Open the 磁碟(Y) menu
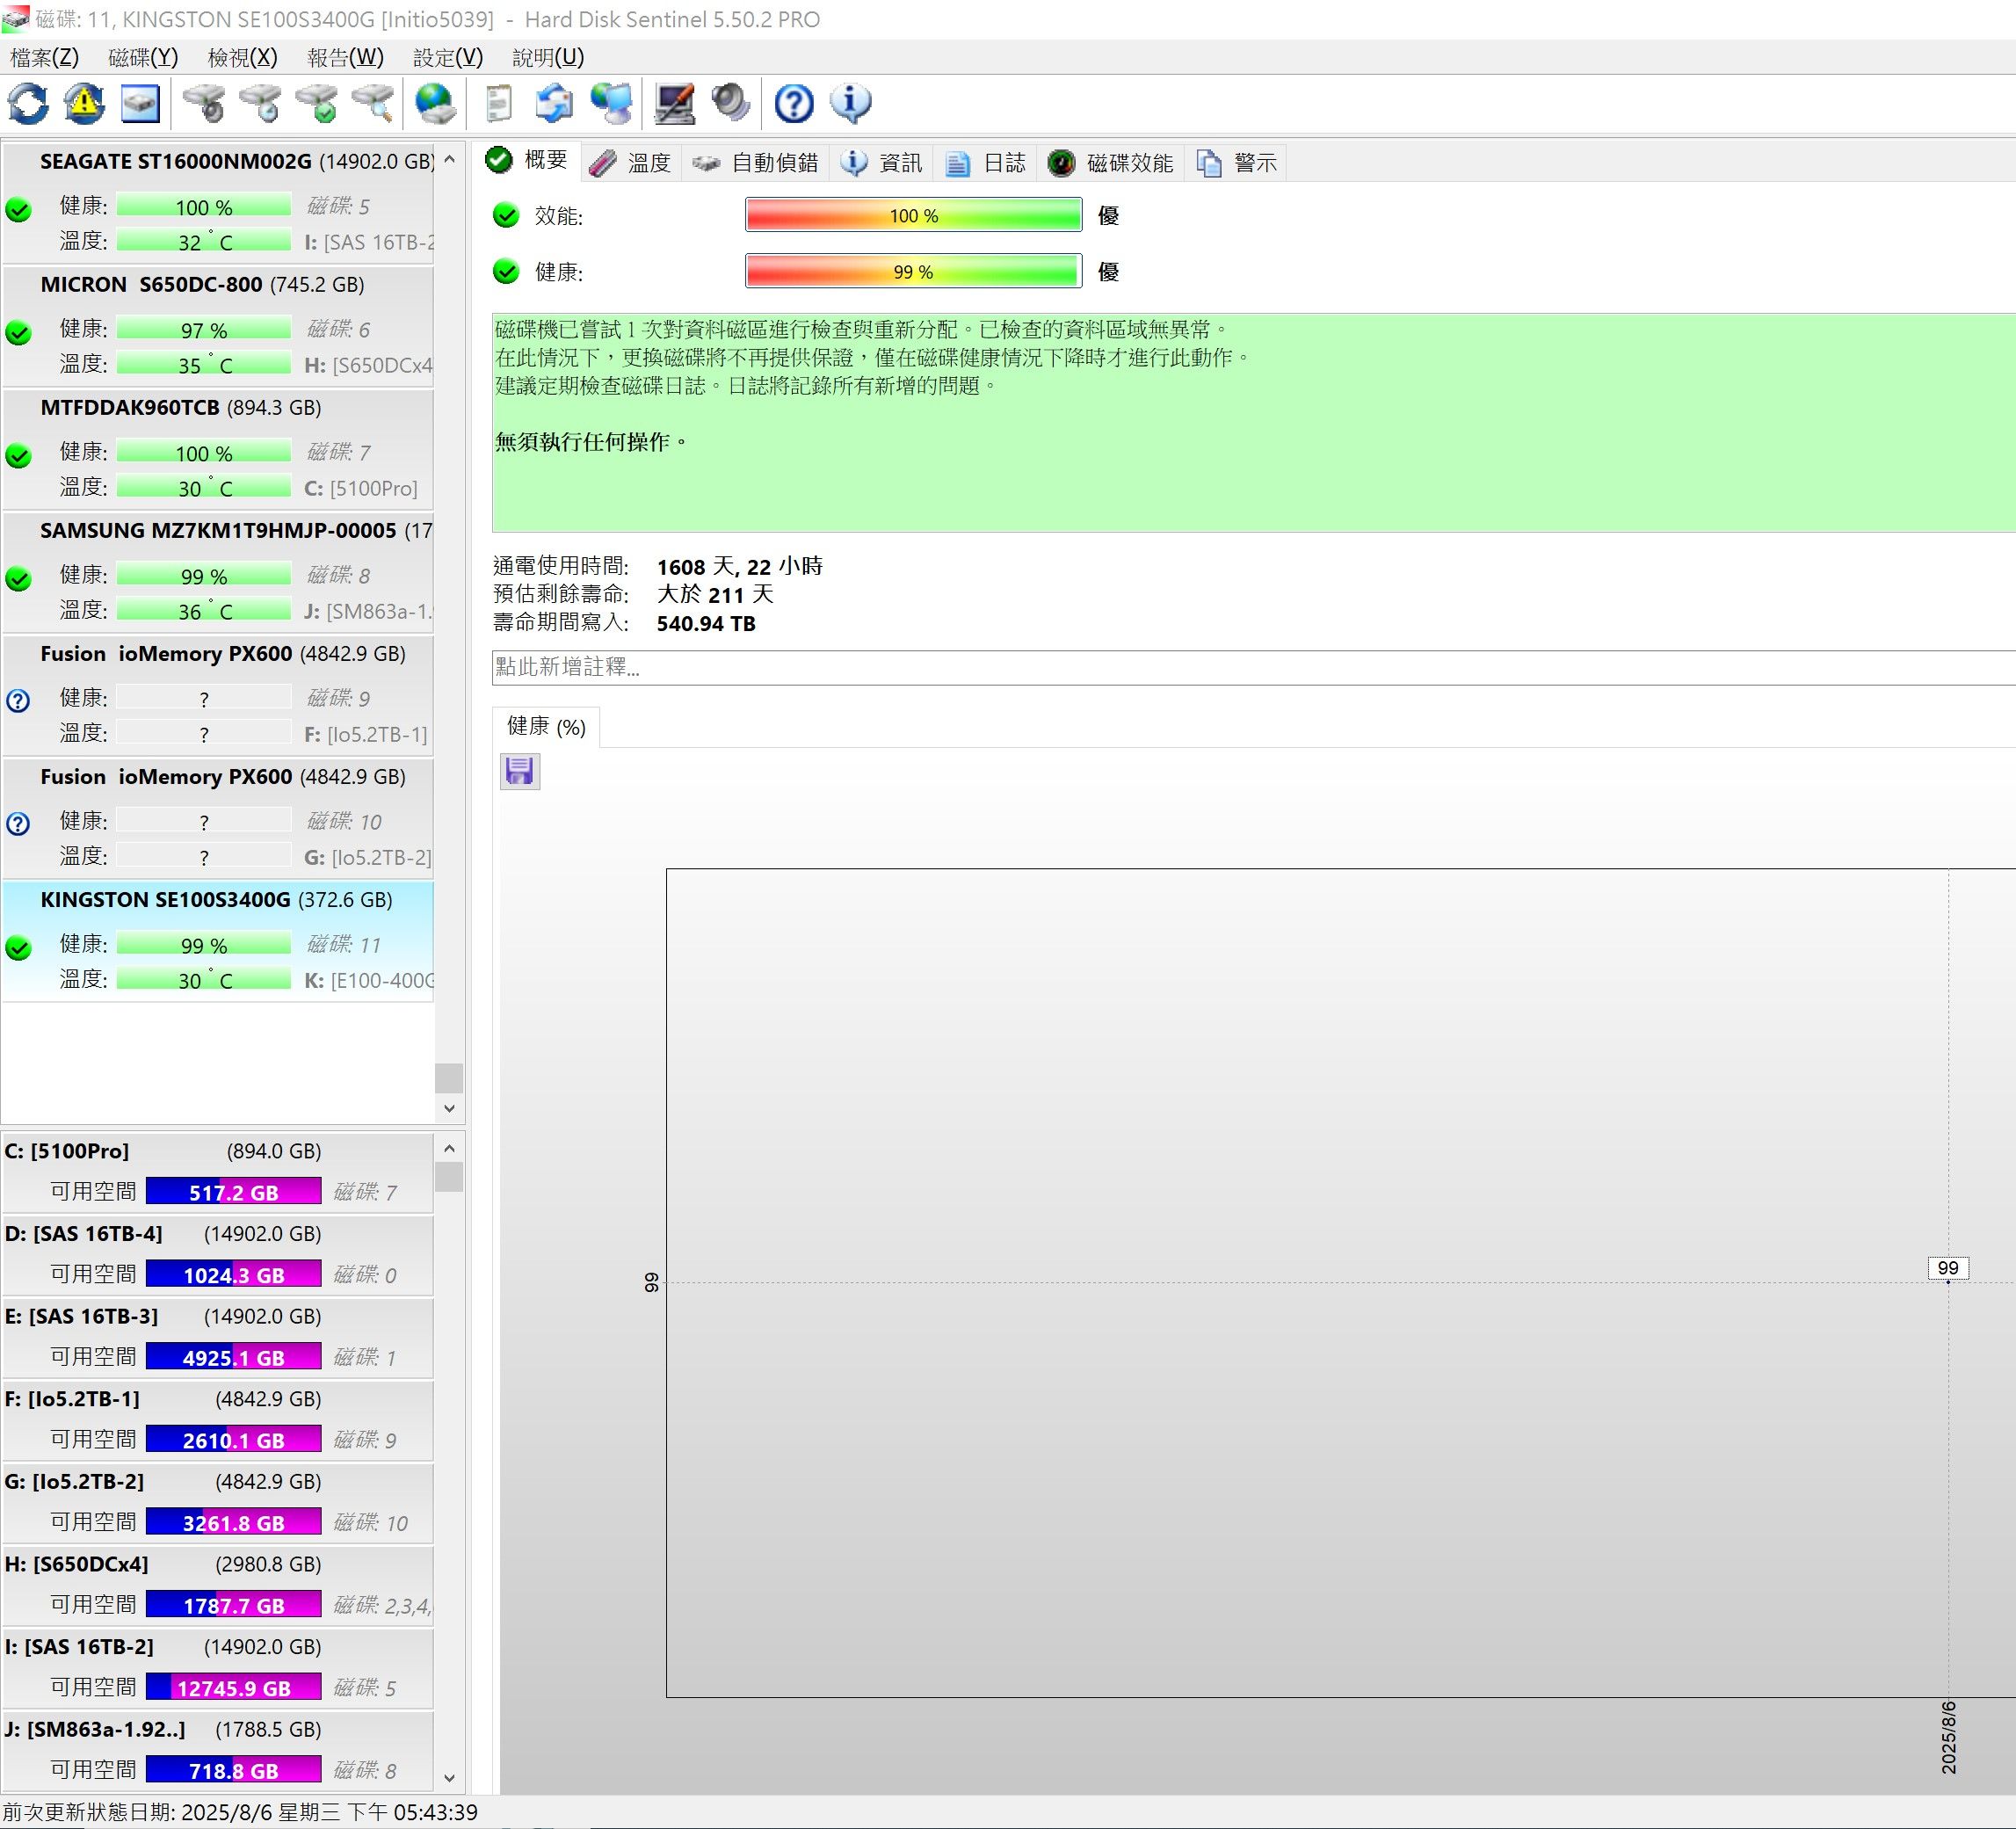Screen dimensions: 2016x1829 (143, 57)
